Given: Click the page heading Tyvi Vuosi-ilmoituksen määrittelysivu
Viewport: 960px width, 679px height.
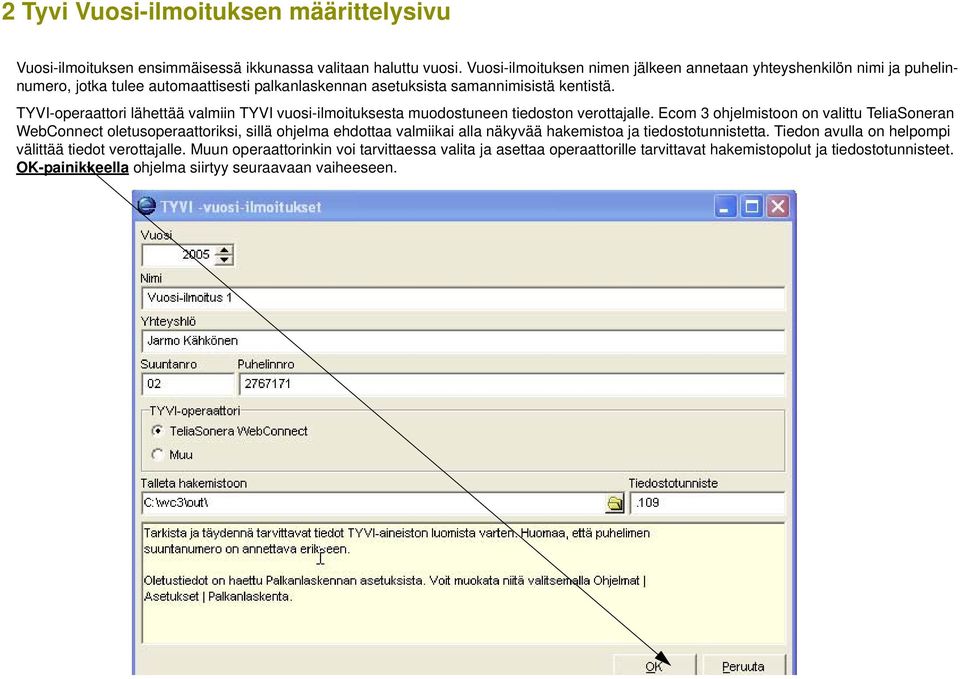Looking at the screenshot, I should (236, 12).
